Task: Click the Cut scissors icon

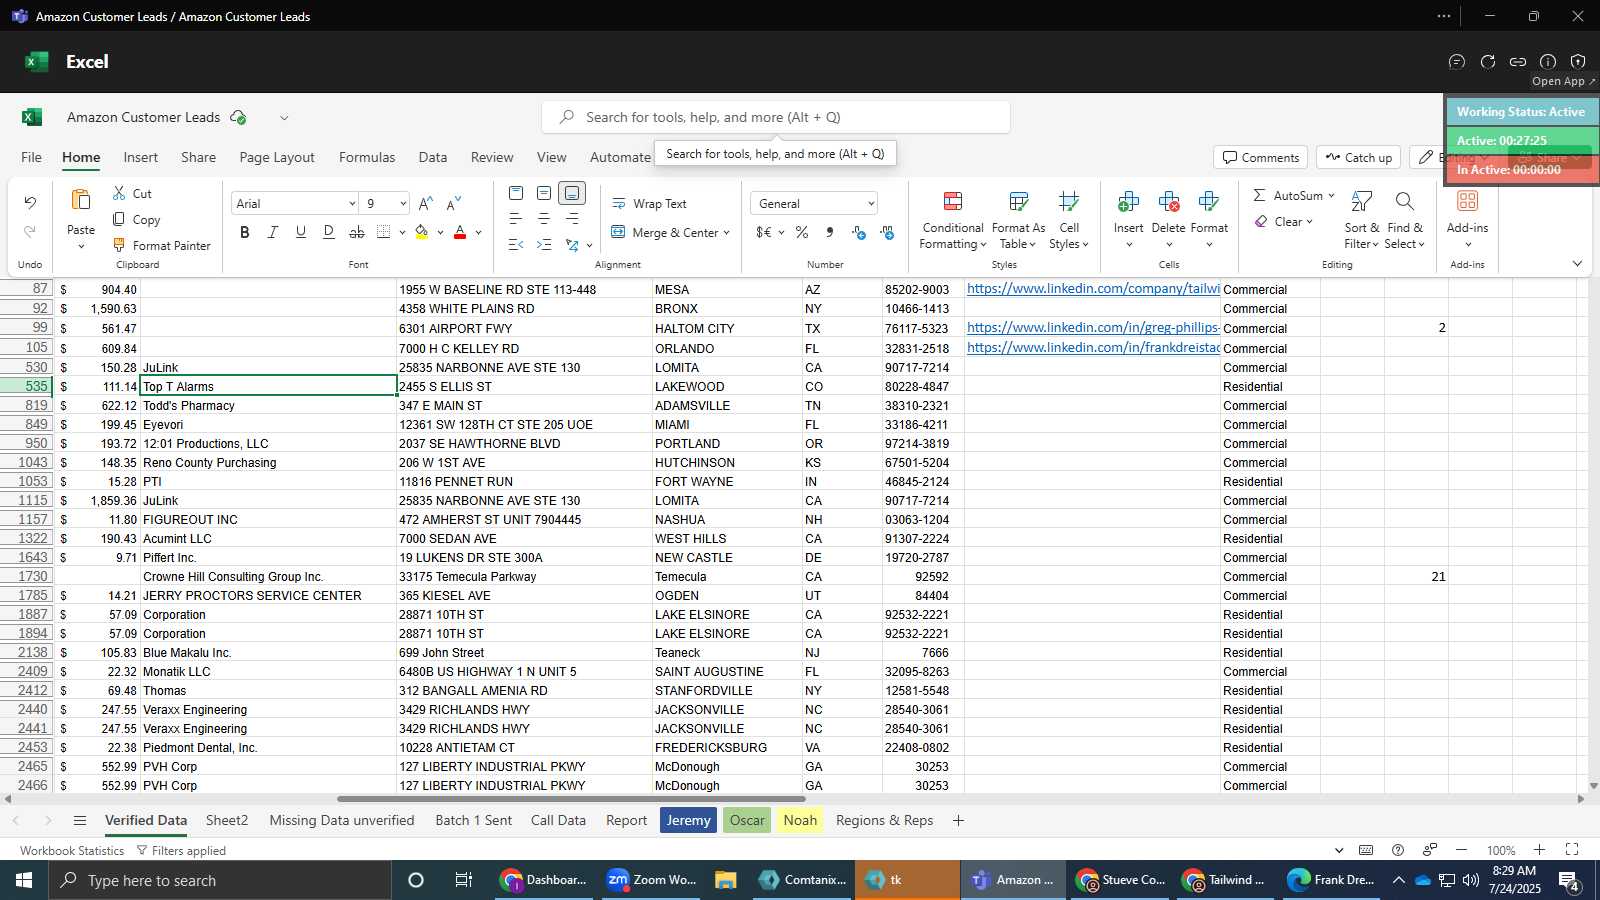Action: 119,193
